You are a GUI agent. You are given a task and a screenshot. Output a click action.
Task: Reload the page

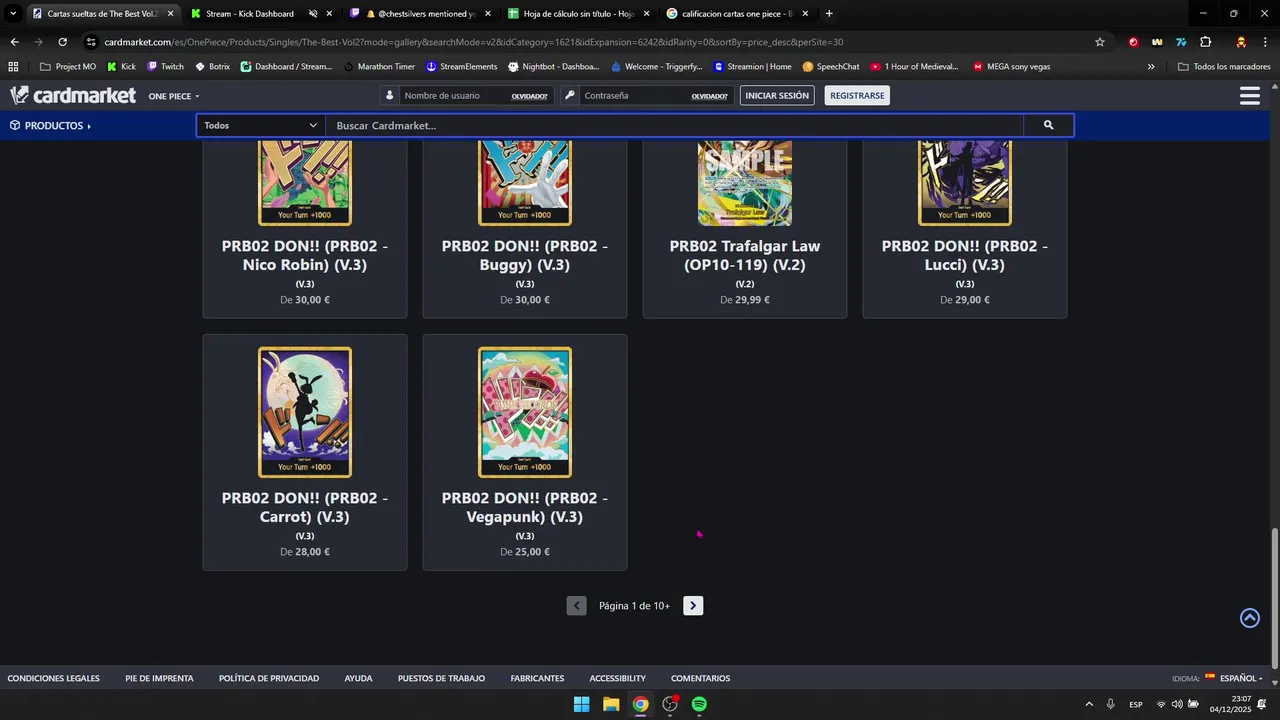tap(62, 42)
